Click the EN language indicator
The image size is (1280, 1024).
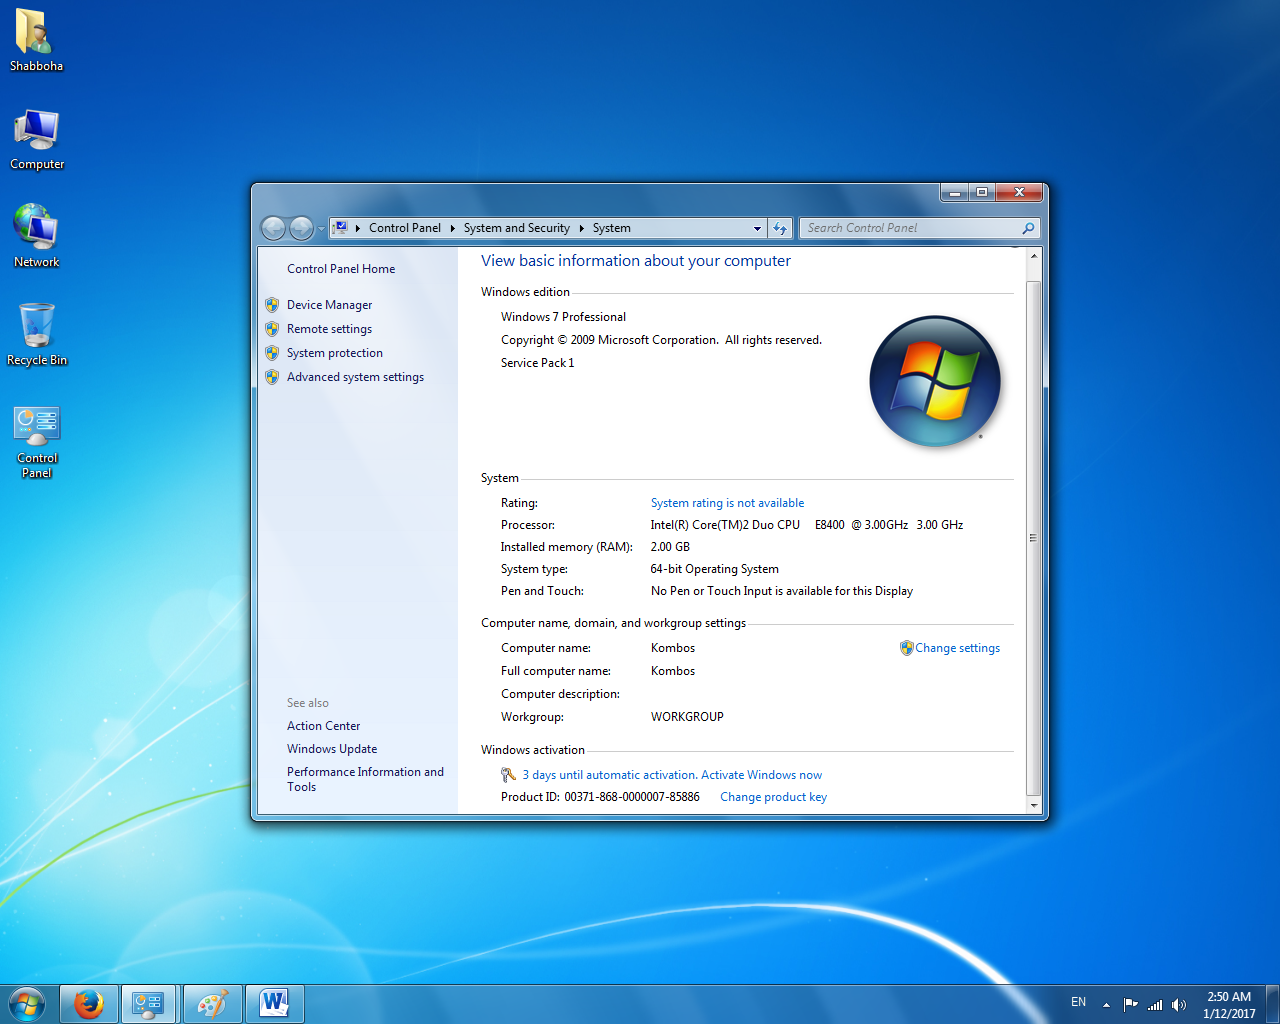coord(1078,1002)
